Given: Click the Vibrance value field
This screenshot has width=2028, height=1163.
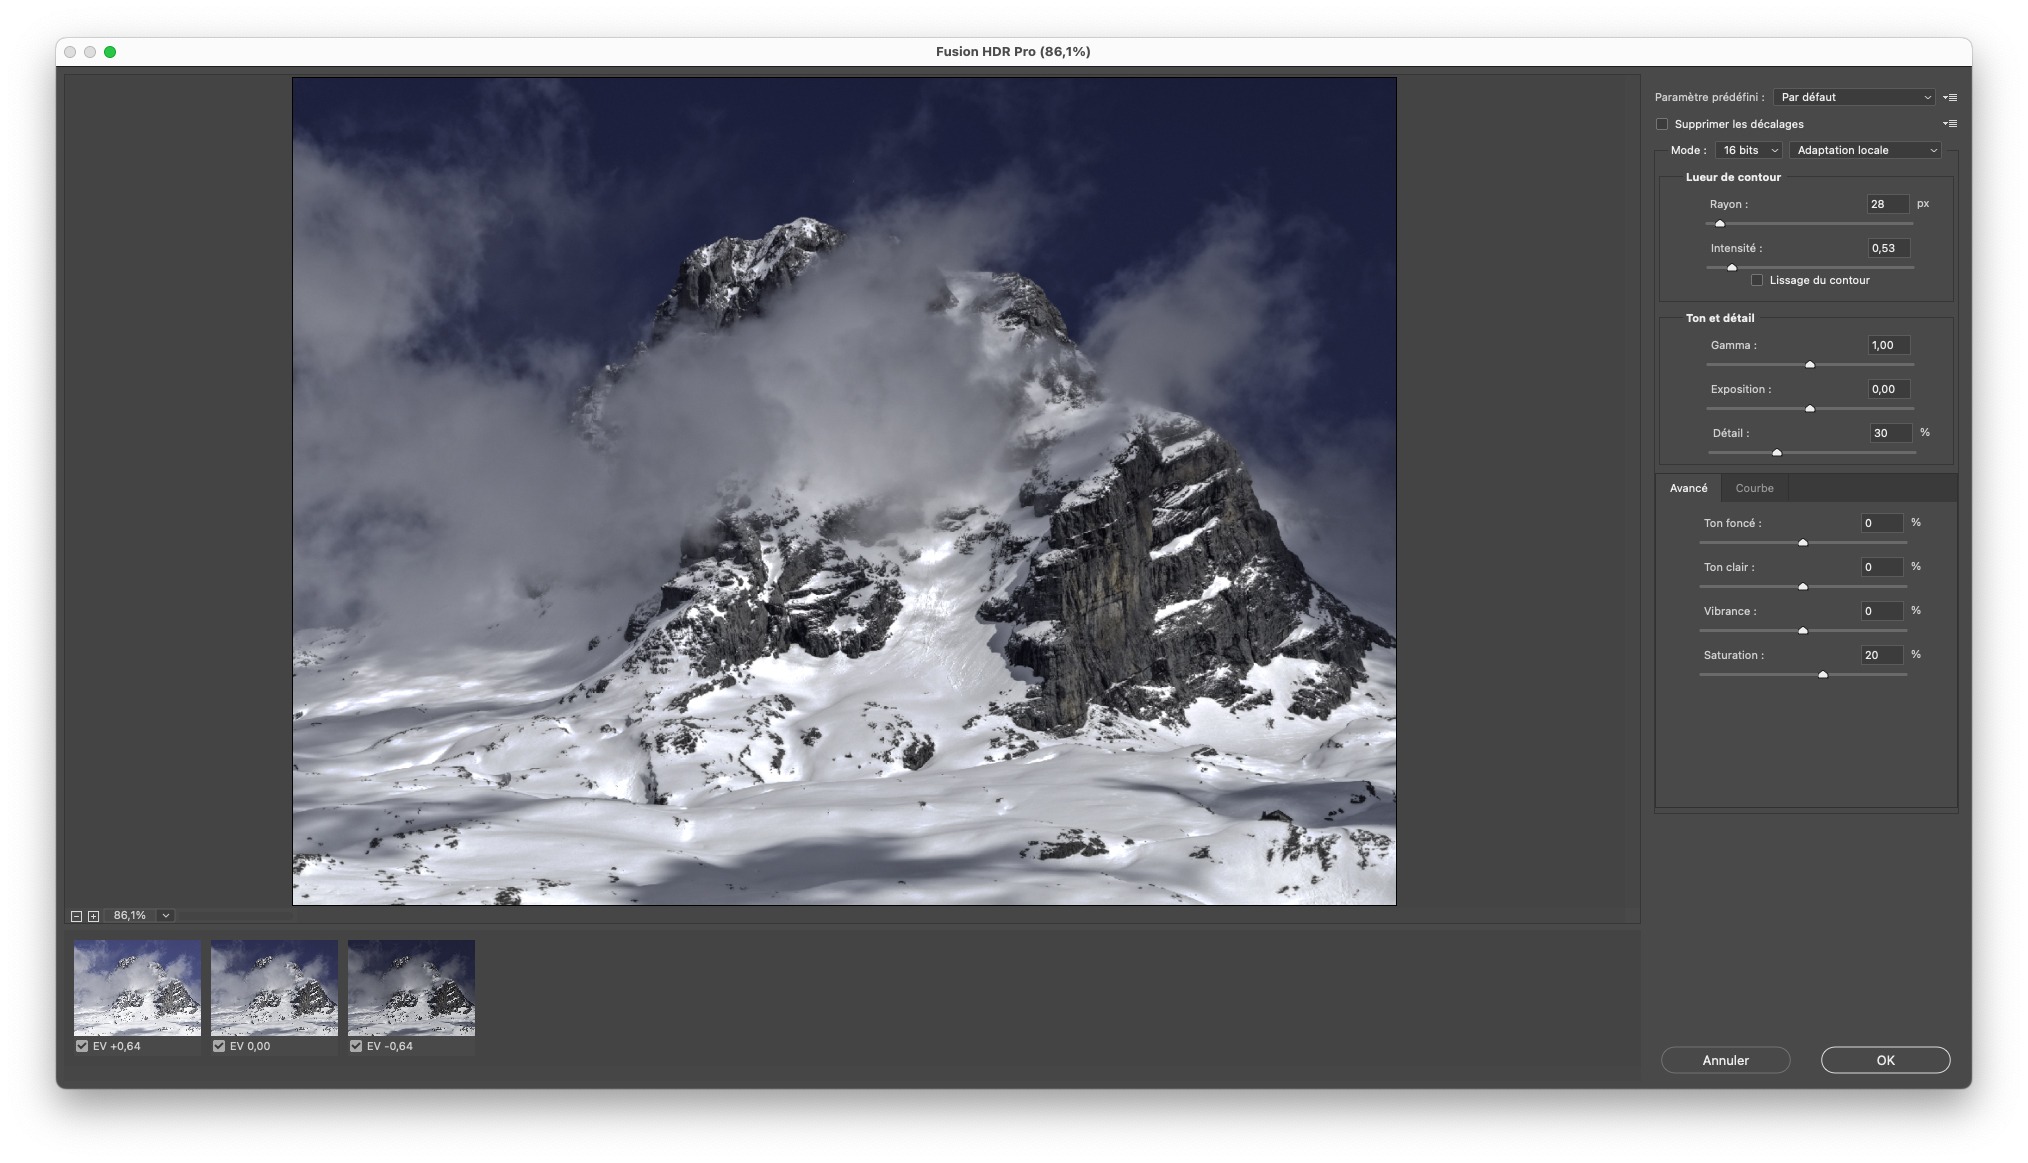Looking at the screenshot, I should [1882, 611].
